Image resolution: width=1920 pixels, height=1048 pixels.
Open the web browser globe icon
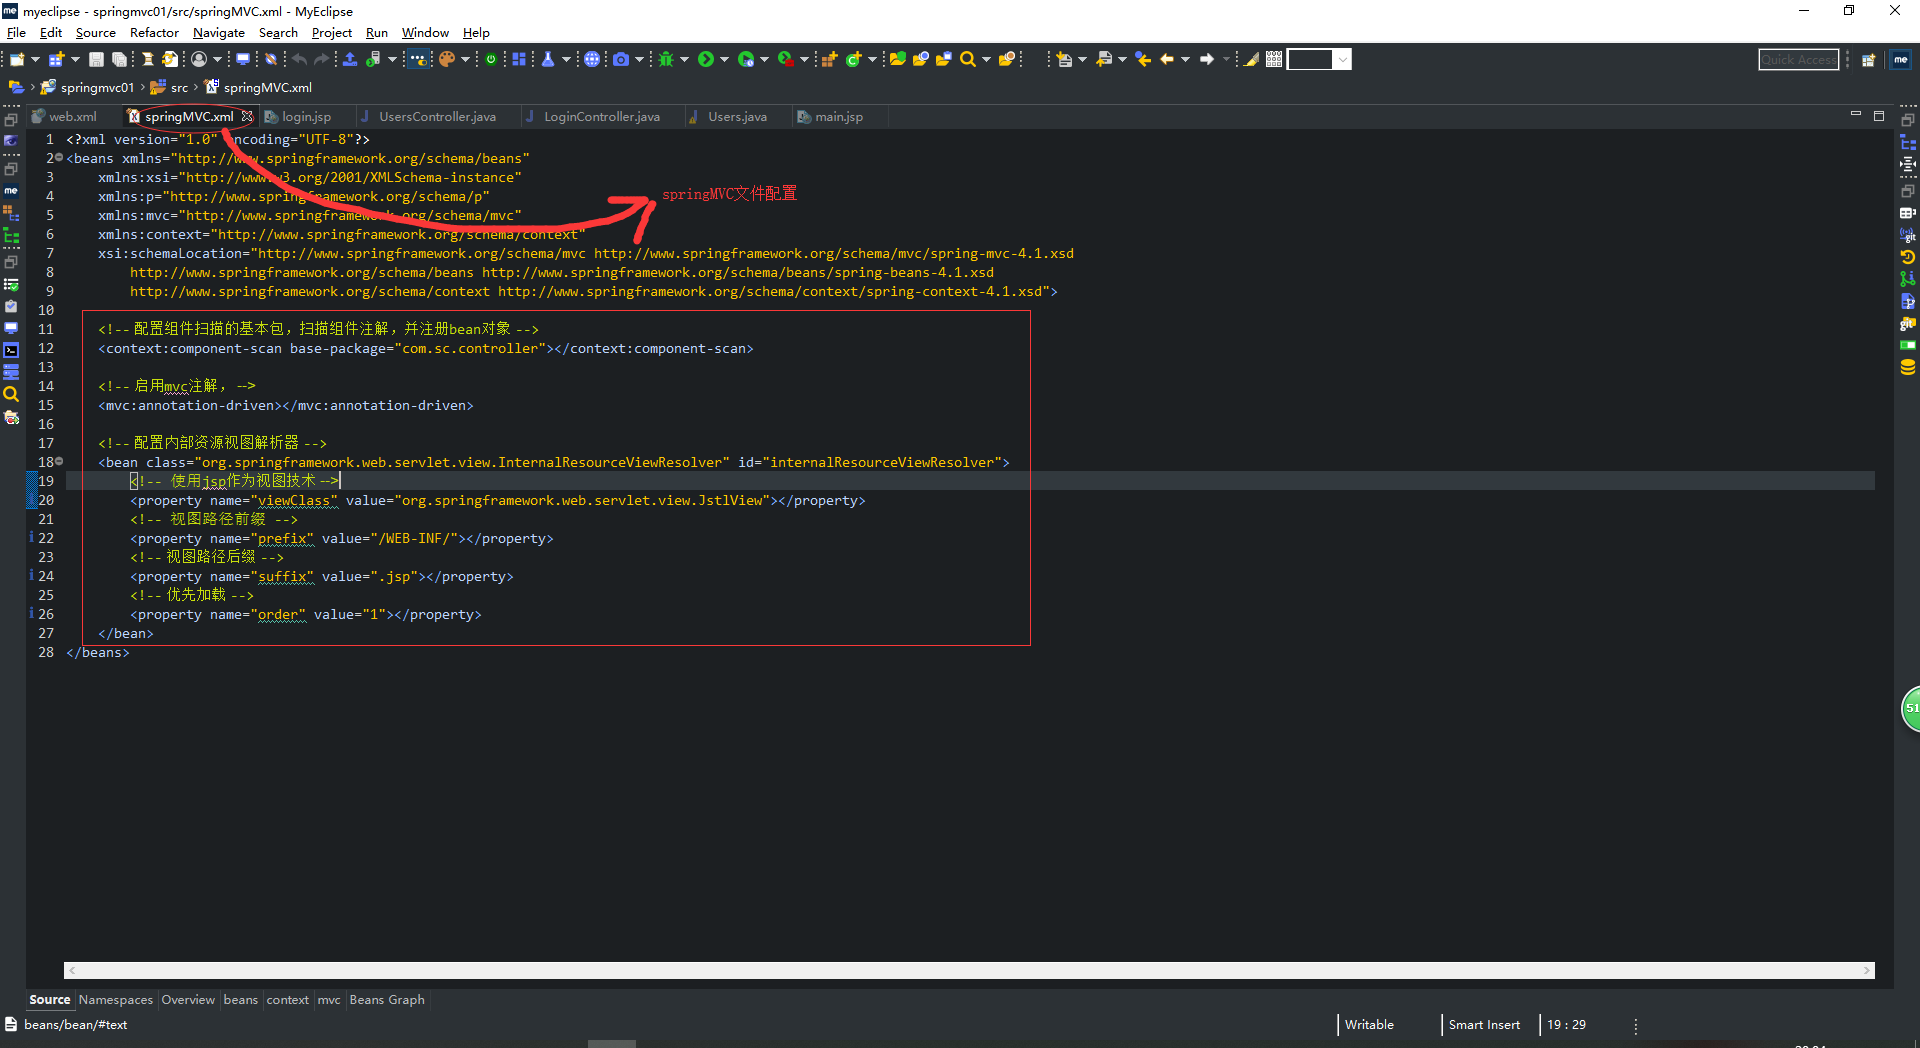click(592, 60)
